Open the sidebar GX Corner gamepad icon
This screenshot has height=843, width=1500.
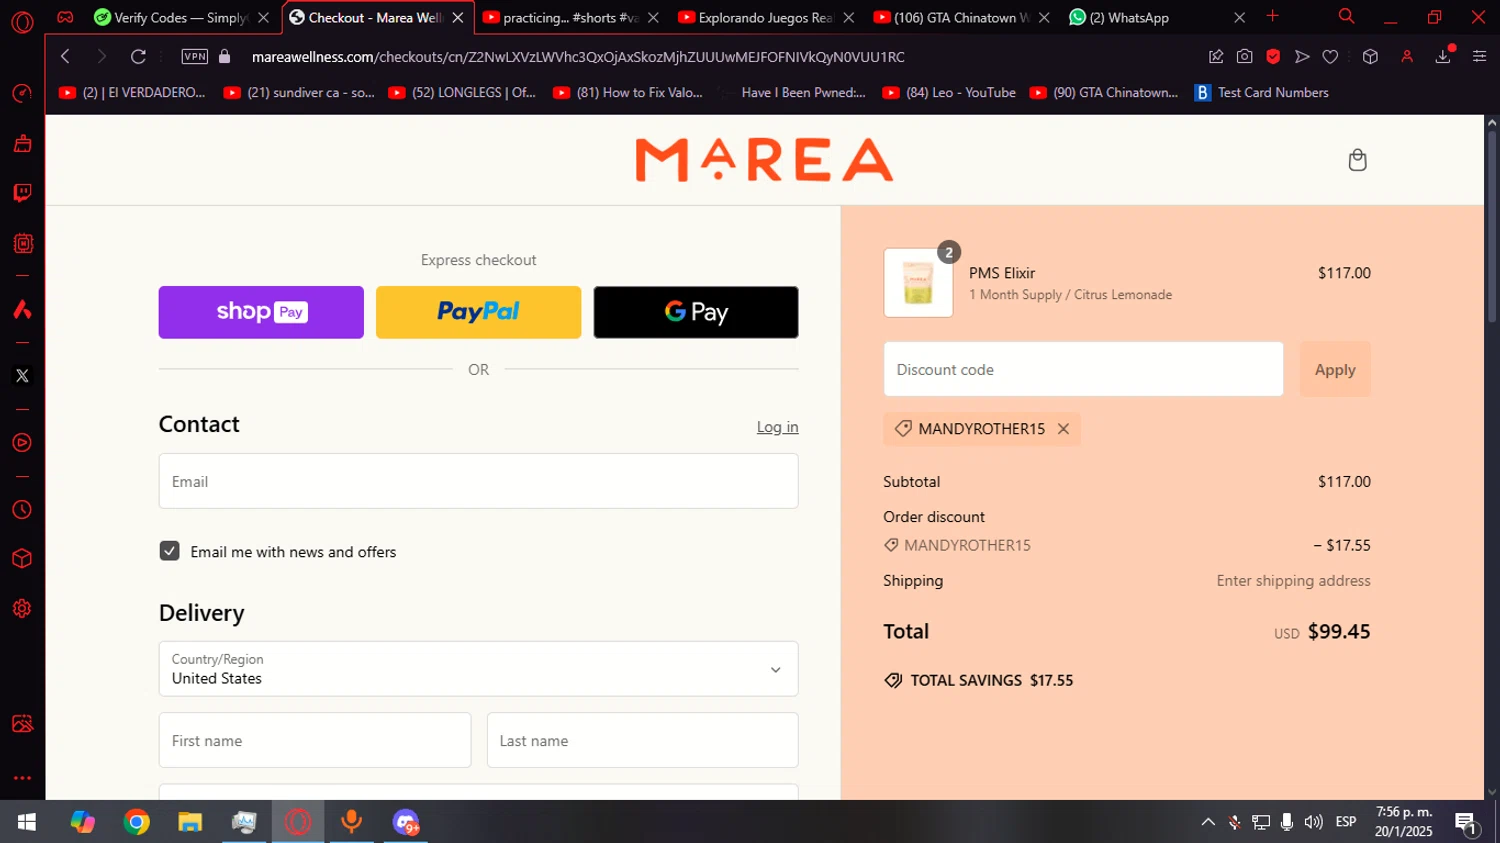[65, 17]
